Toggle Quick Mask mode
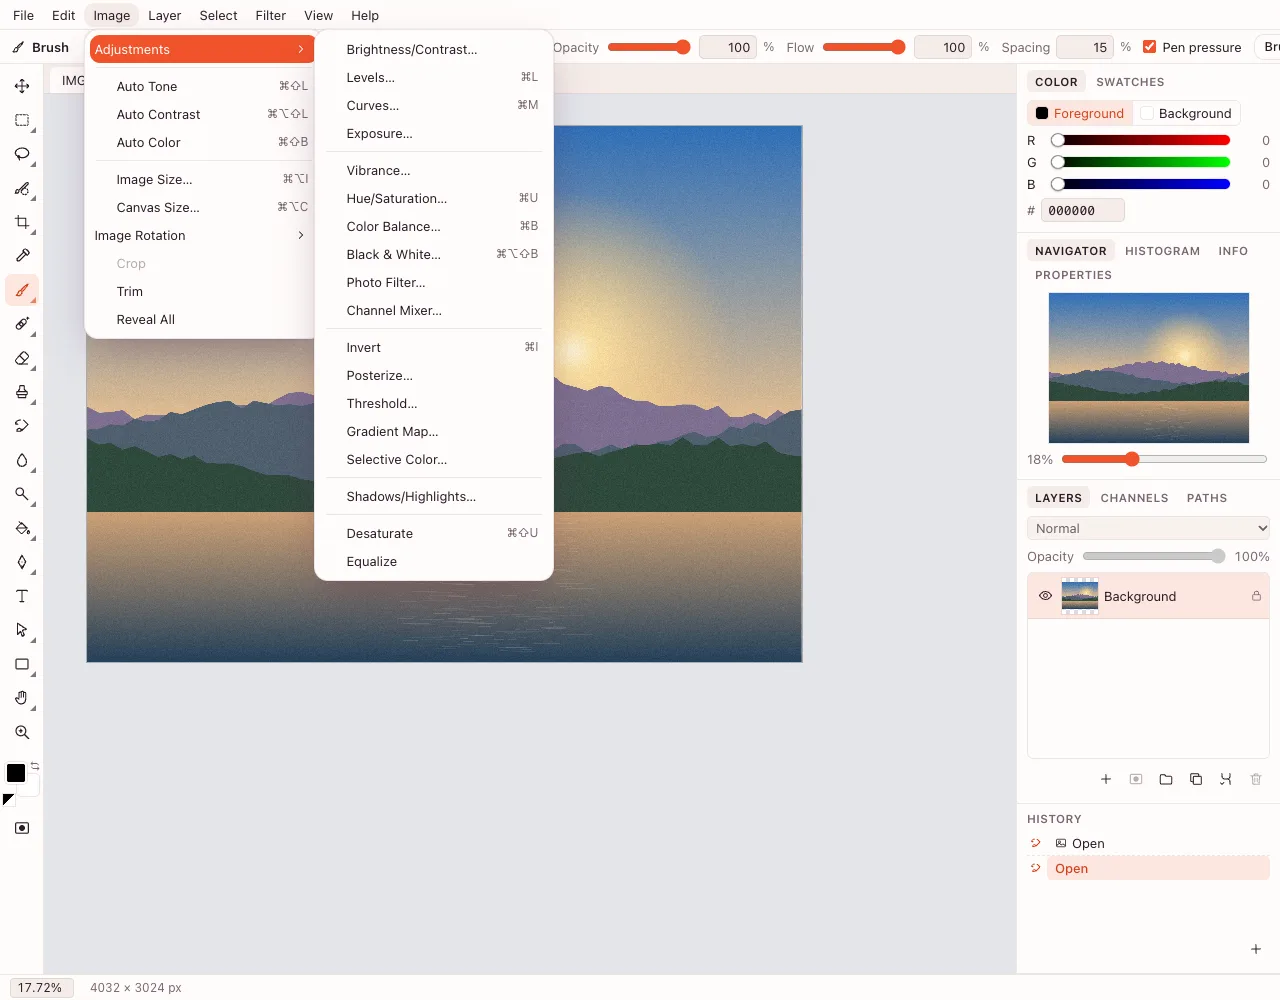 coord(22,828)
